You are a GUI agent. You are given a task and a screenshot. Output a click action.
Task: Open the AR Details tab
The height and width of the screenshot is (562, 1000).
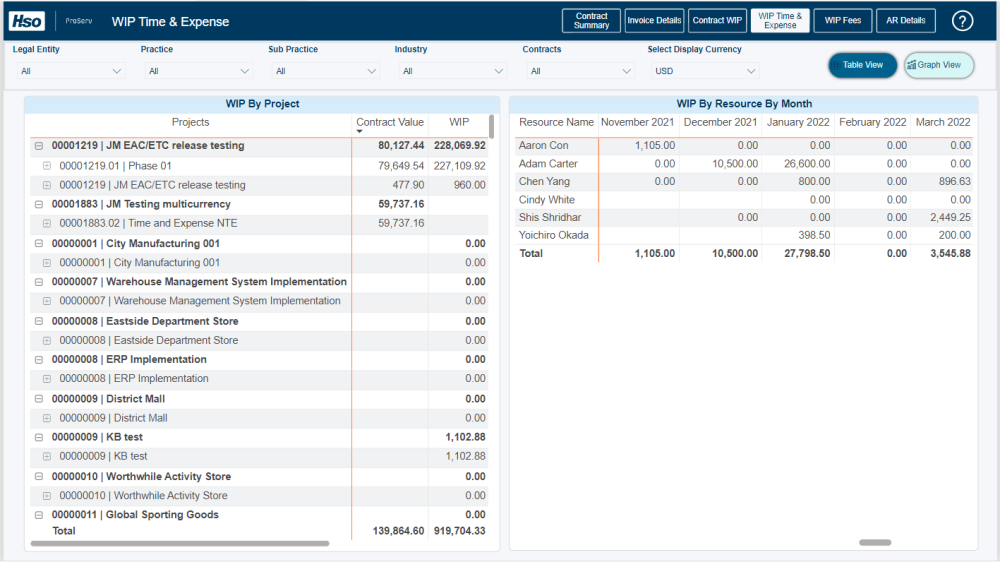(x=905, y=21)
